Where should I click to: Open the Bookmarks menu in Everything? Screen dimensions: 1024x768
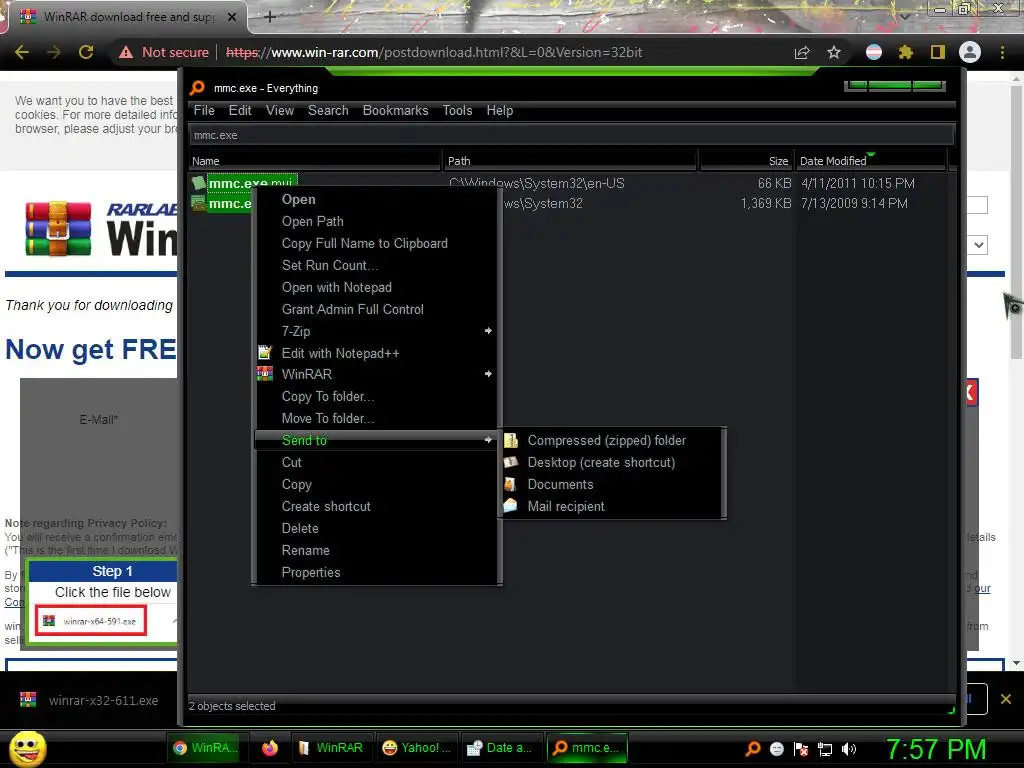395,110
